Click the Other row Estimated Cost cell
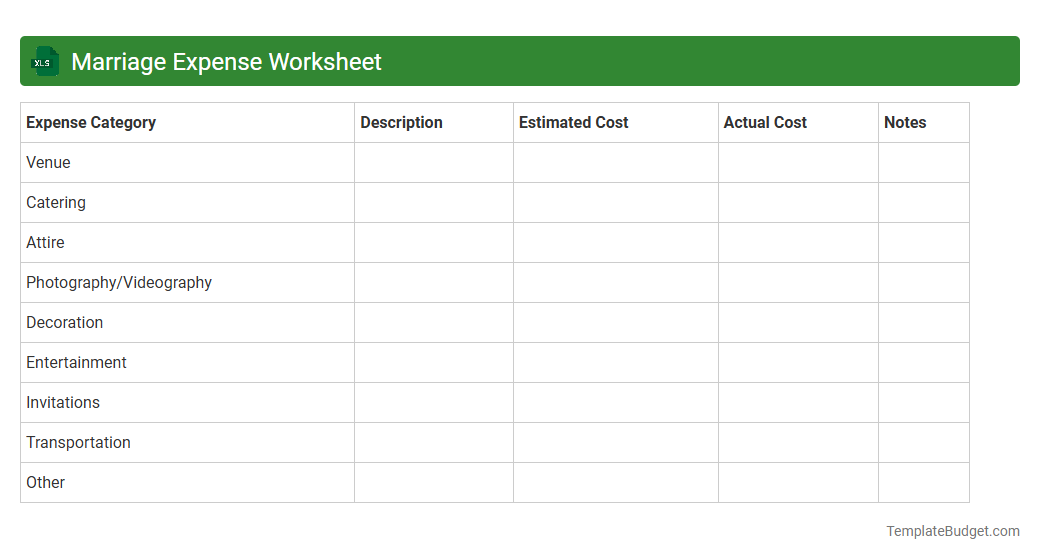The width and height of the screenshot is (1040, 560). (x=616, y=482)
